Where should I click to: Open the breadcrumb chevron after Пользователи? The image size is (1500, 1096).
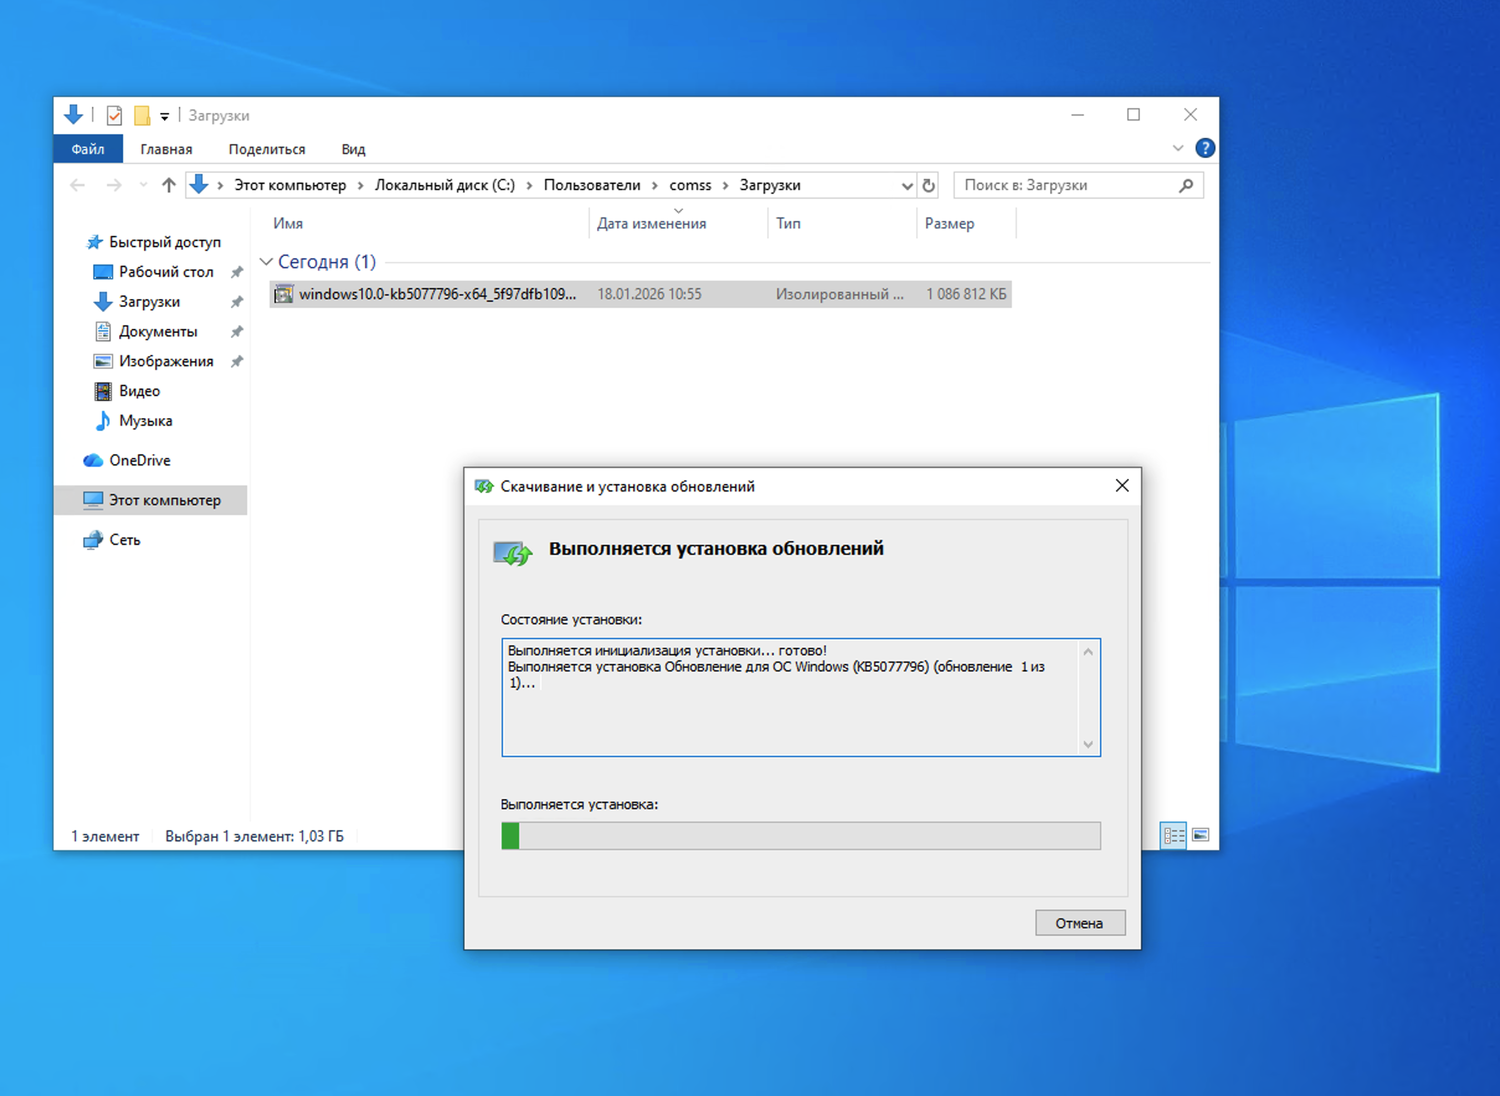pos(655,185)
